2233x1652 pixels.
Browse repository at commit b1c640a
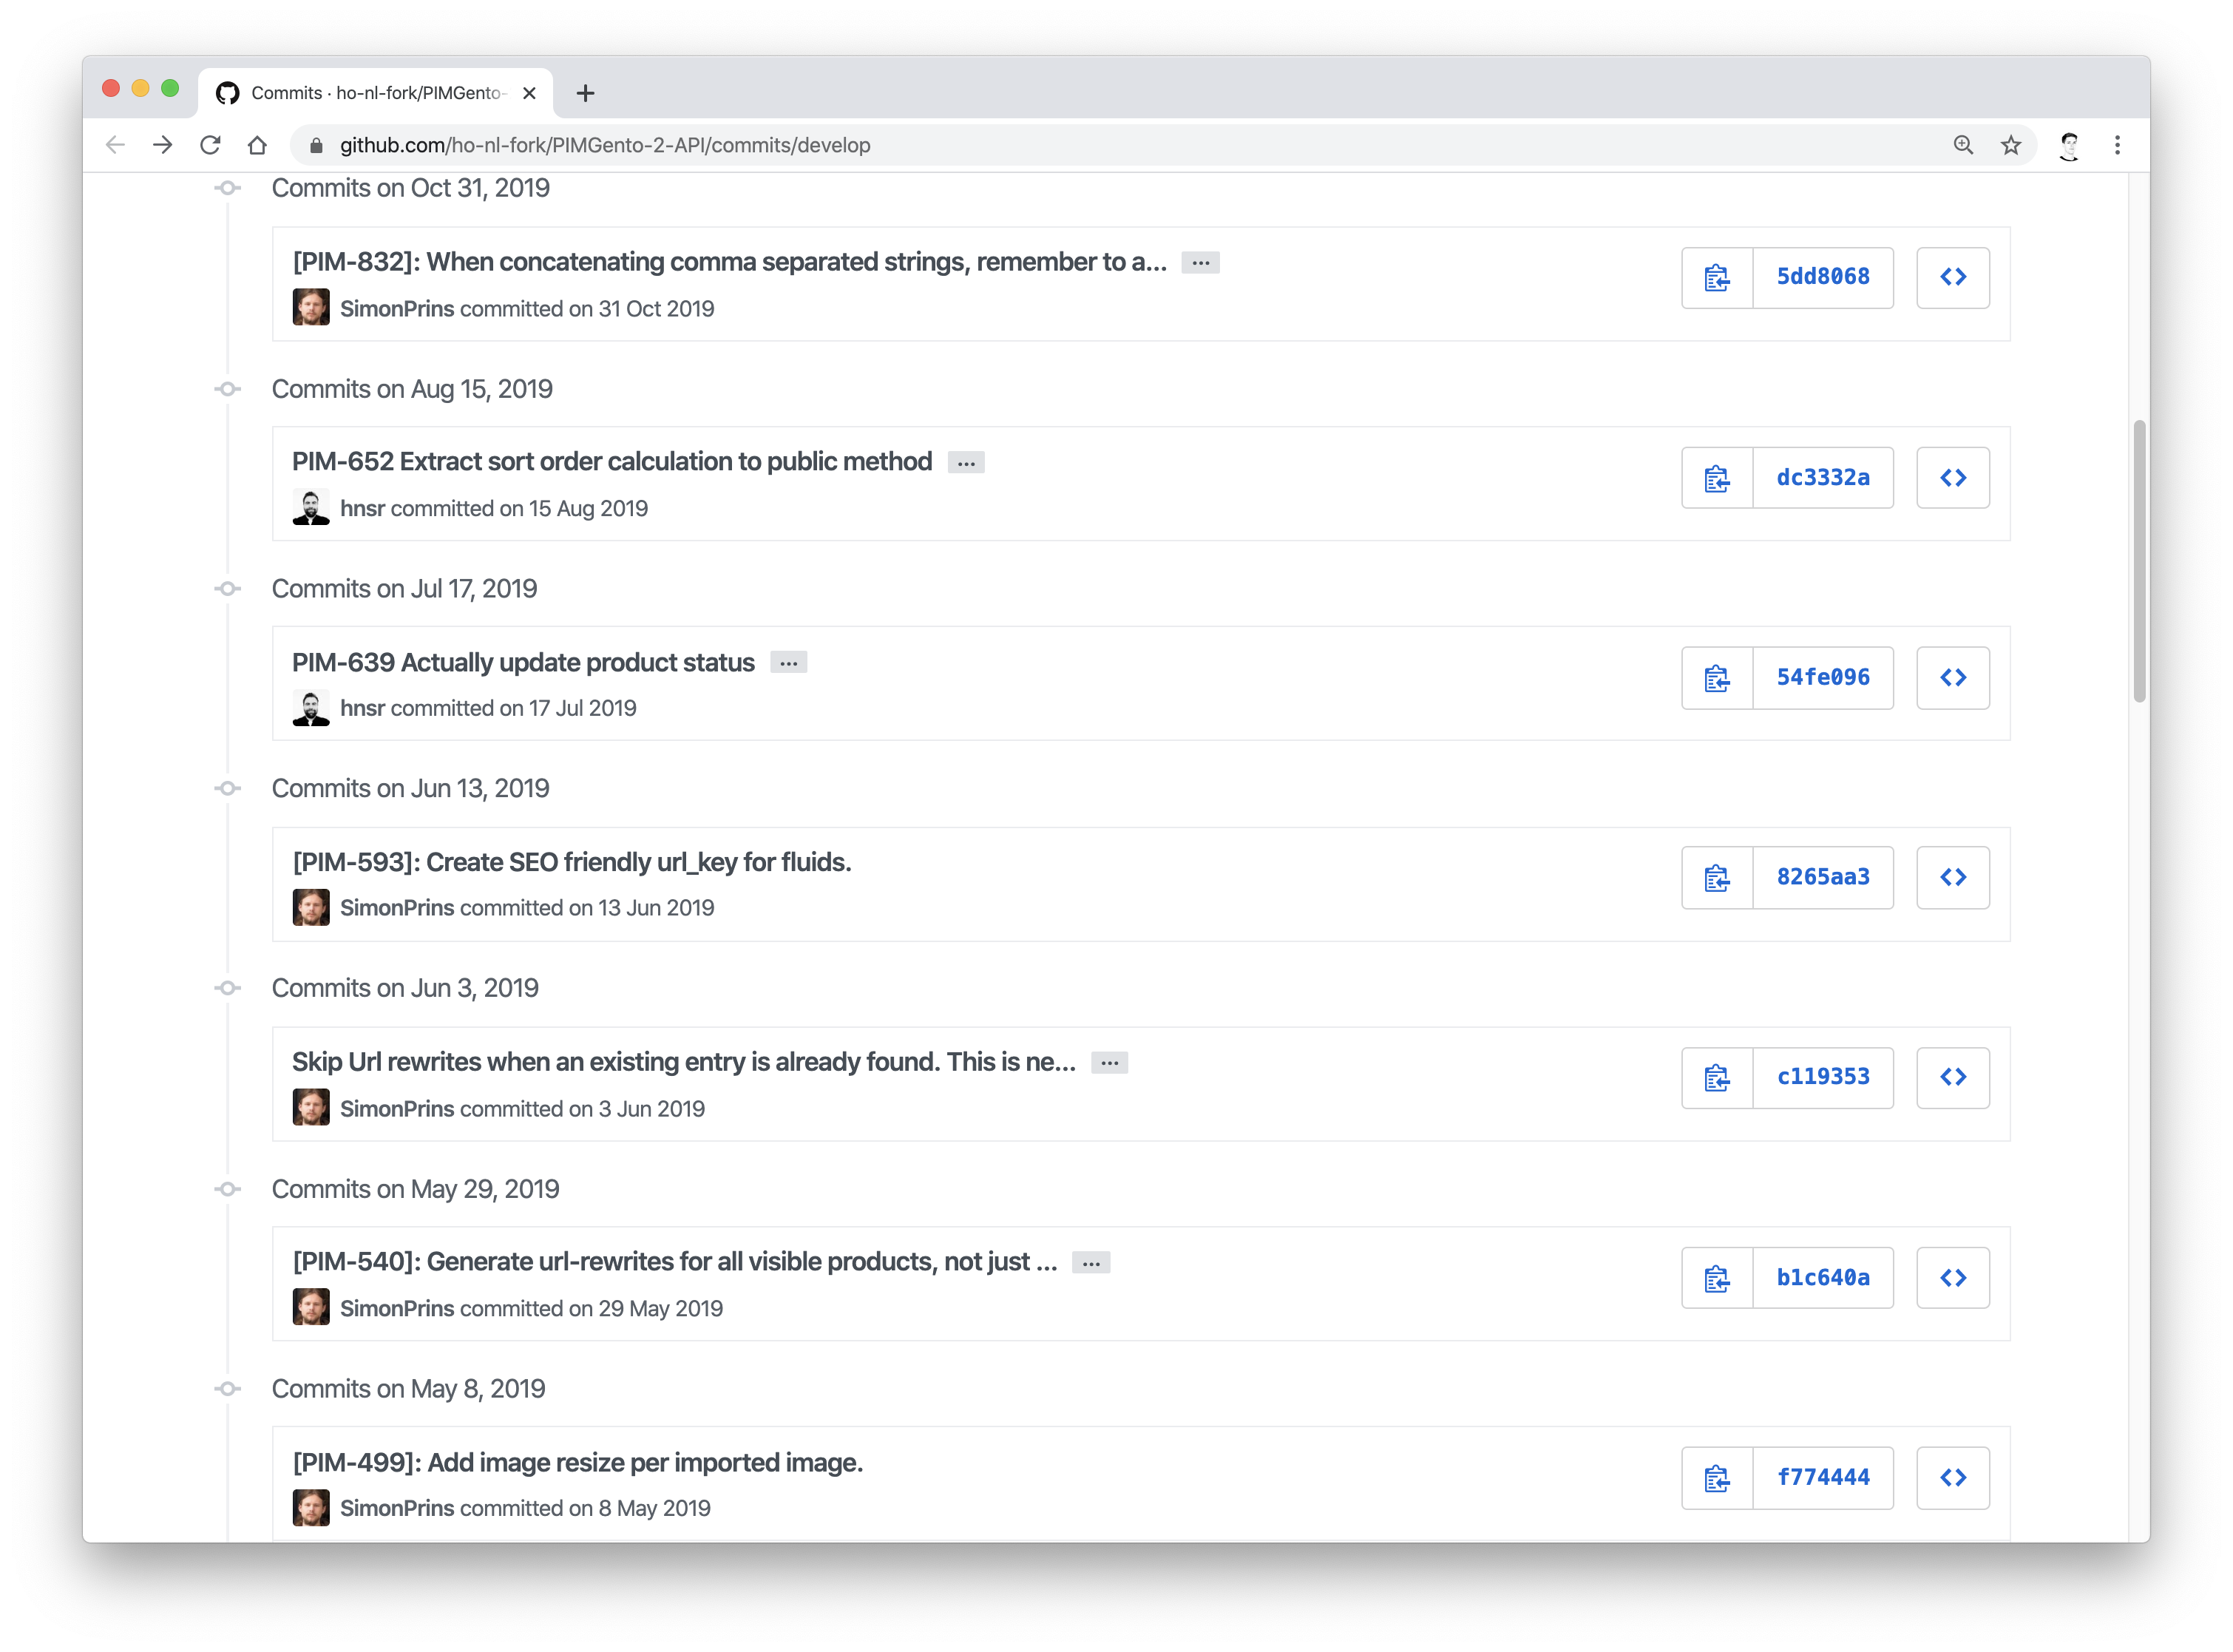pos(1952,1278)
